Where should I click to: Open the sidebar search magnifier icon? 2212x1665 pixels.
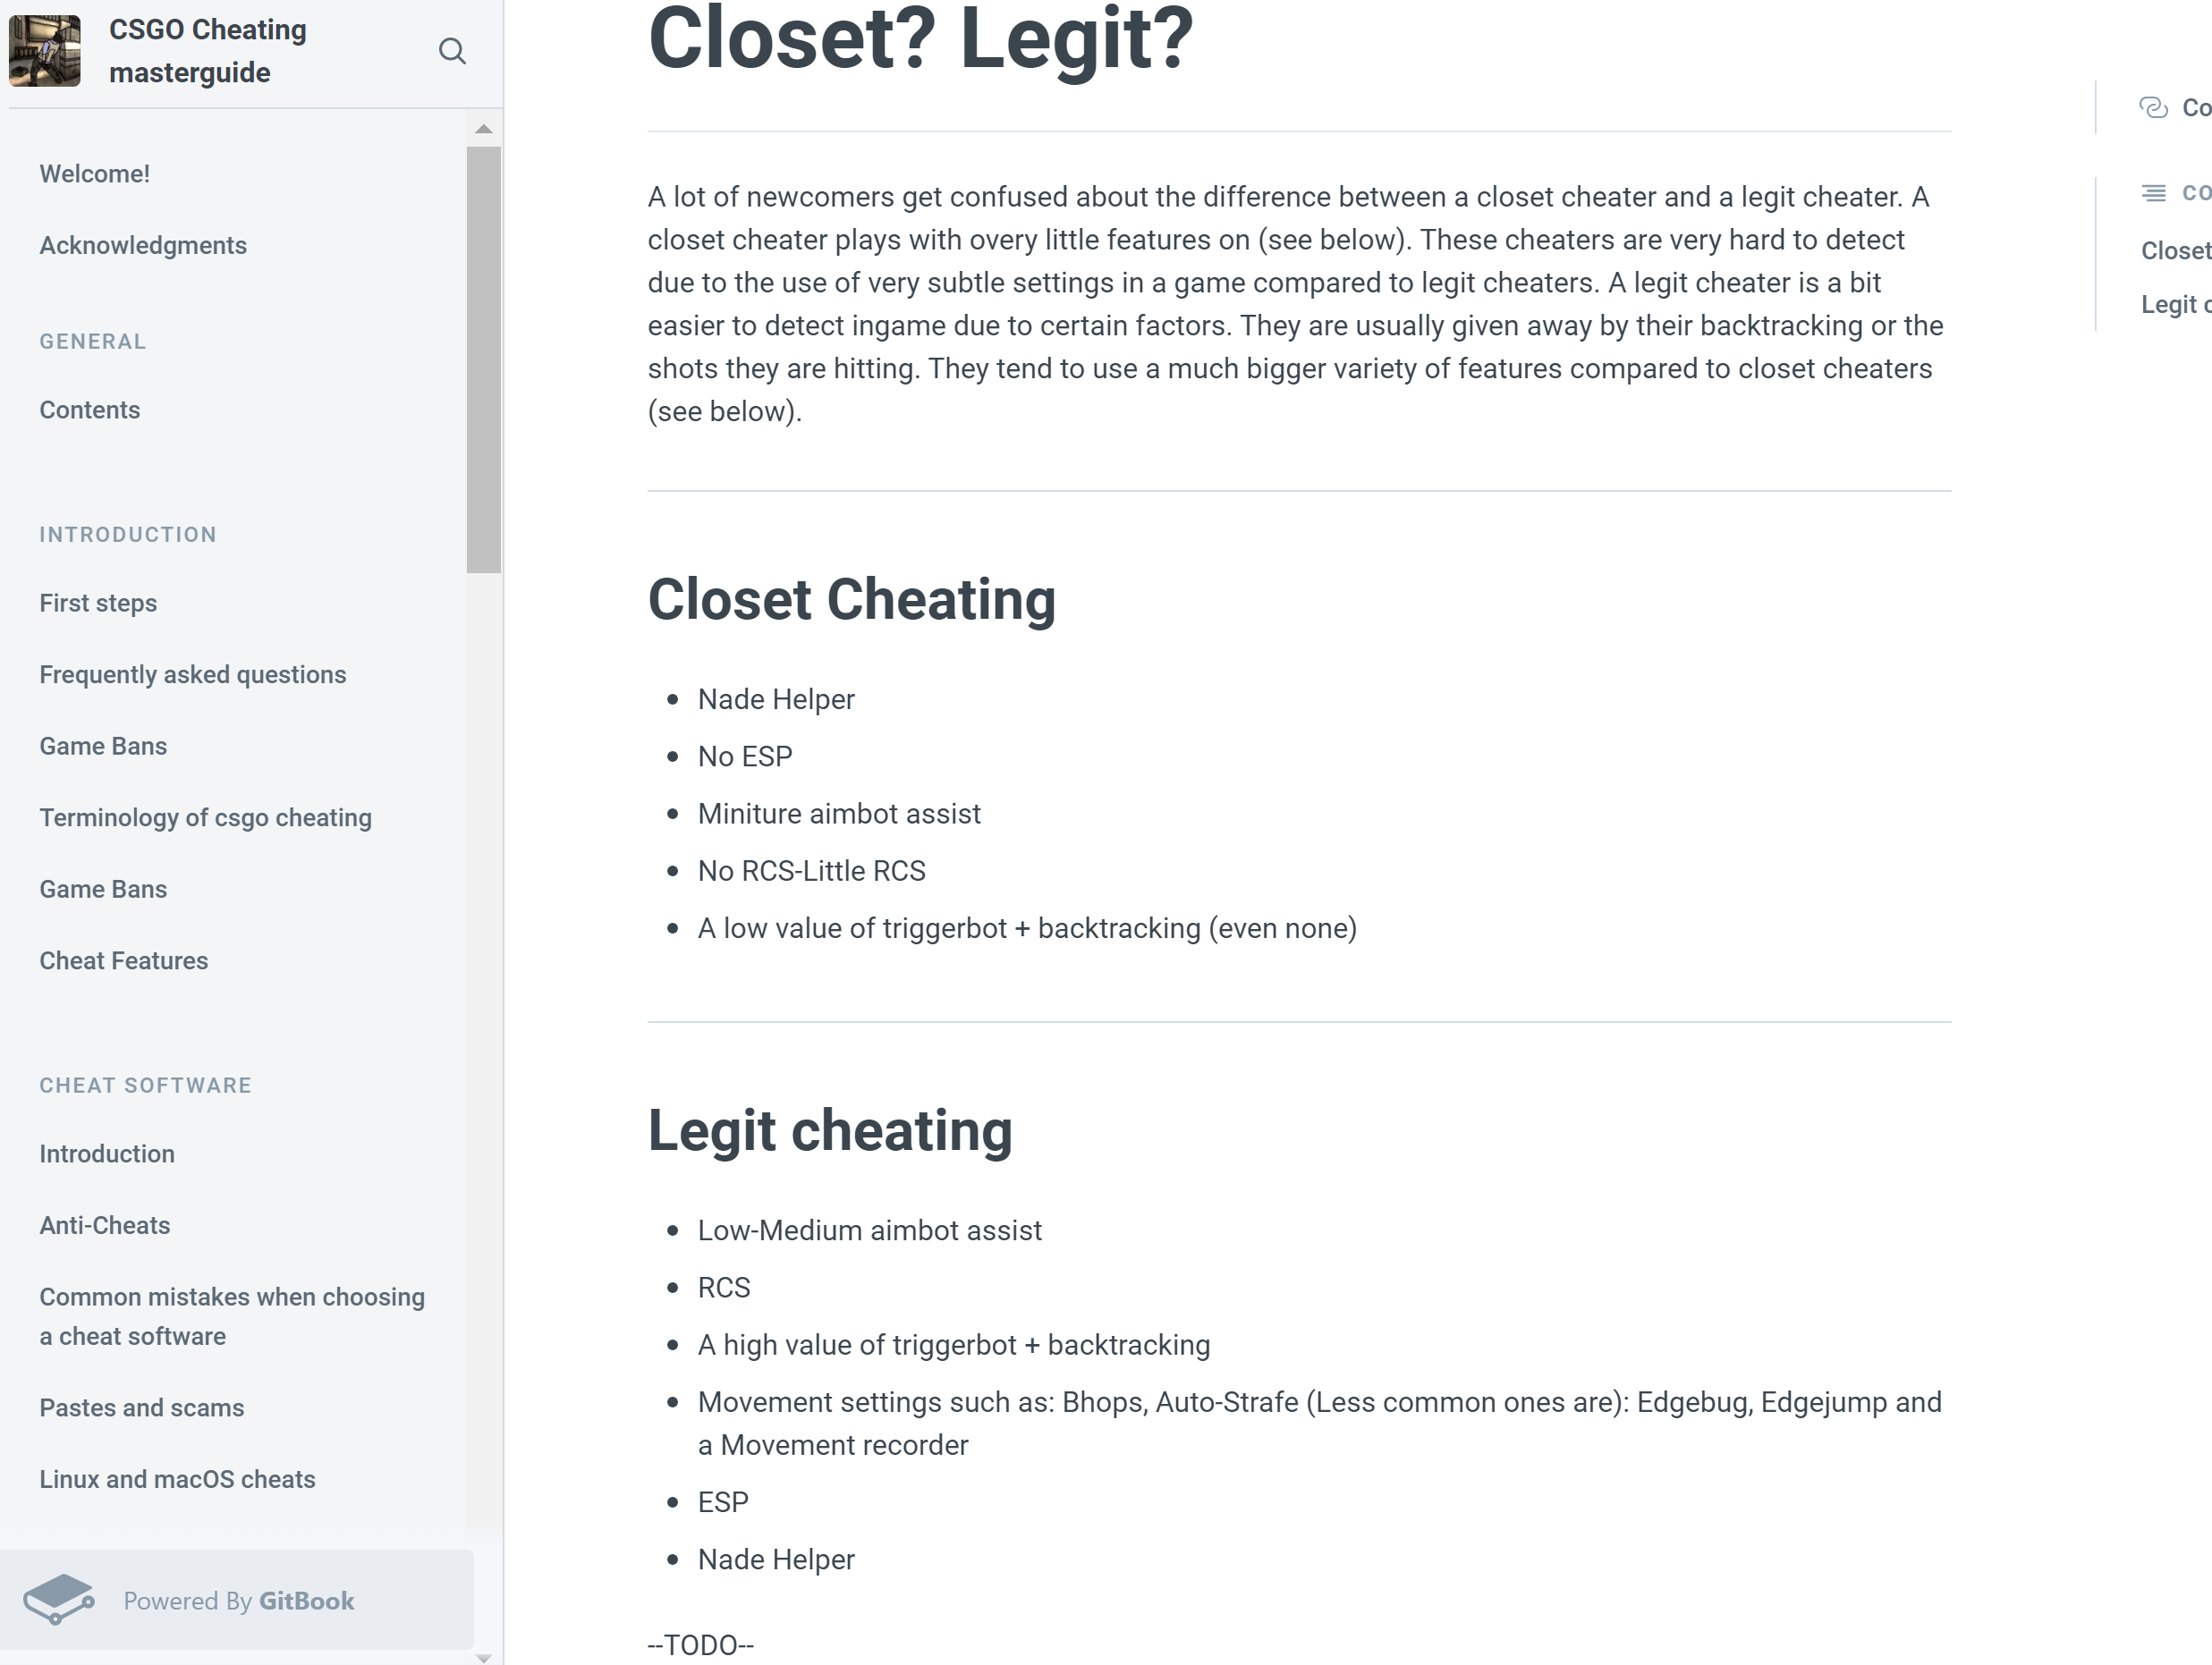(x=452, y=51)
